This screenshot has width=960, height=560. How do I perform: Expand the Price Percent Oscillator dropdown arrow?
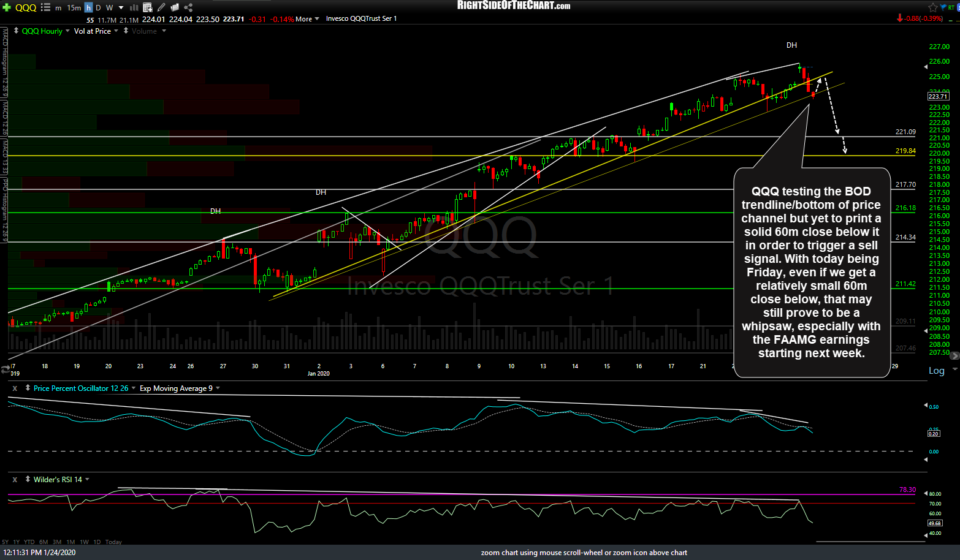(133, 388)
